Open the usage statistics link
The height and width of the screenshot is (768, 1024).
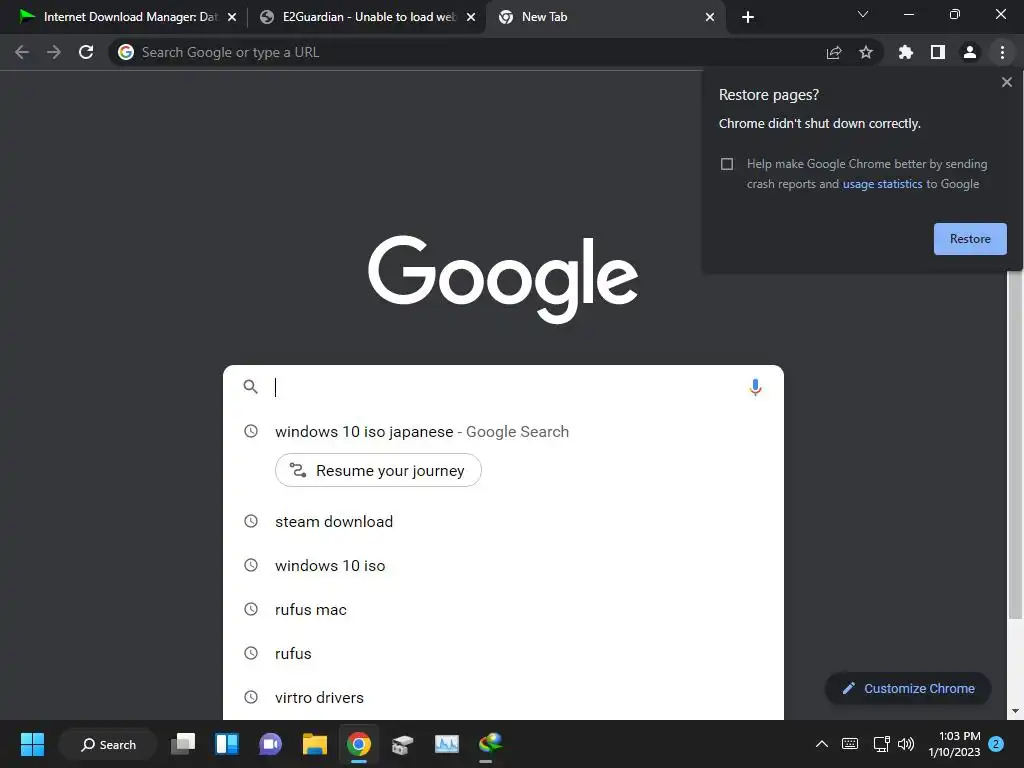click(882, 184)
